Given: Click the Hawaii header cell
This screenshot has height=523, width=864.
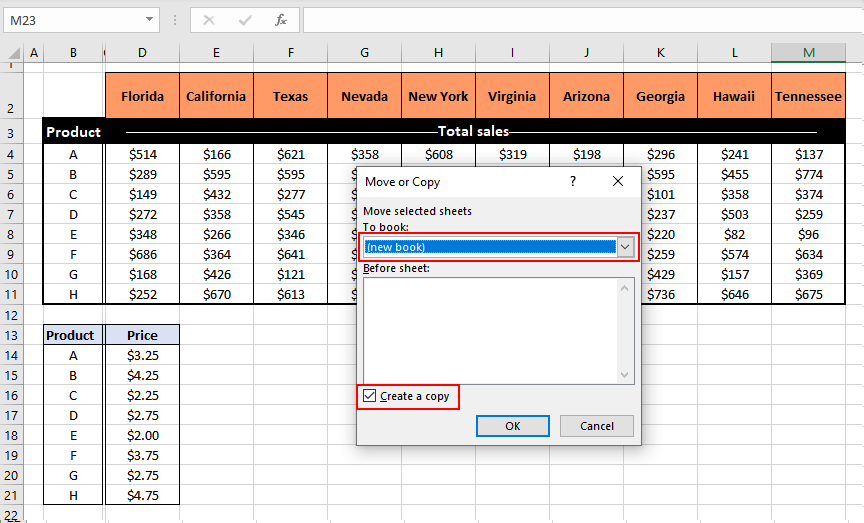Looking at the screenshot, I should [x=734, y=96].
